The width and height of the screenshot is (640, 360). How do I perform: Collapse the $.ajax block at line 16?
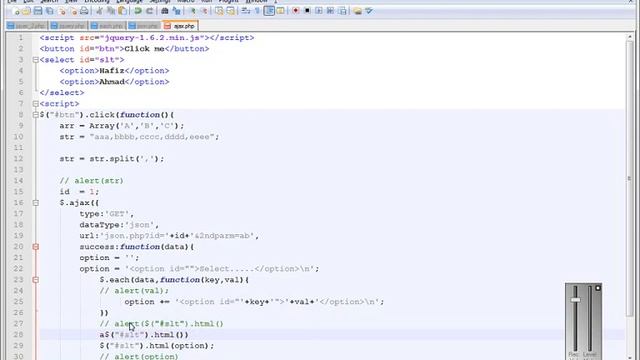click(x=36, y=203)
